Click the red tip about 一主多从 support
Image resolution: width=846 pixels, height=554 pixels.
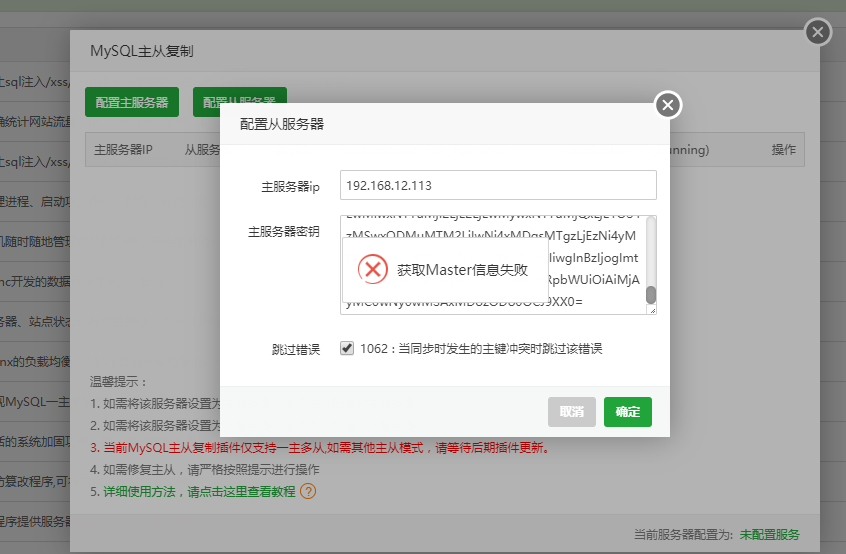point(321,448)
